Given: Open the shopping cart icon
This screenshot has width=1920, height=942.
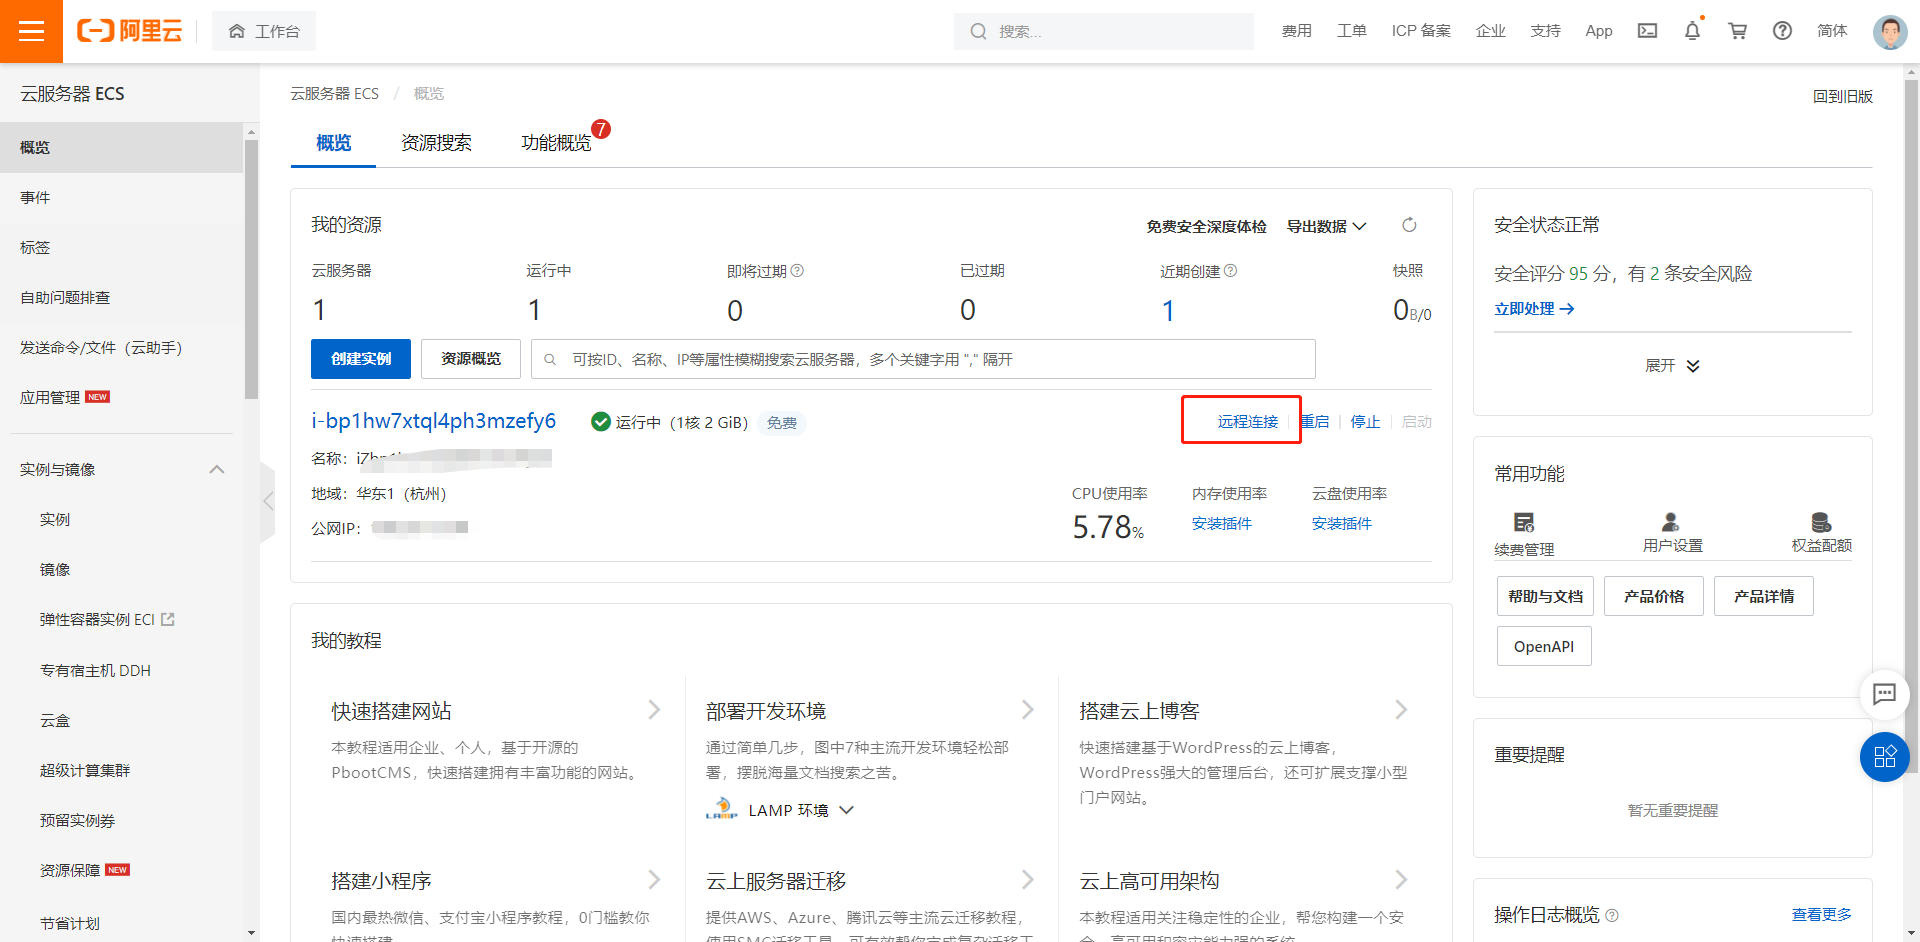Looking at the screenshot, I should [x=1738, y=31].
